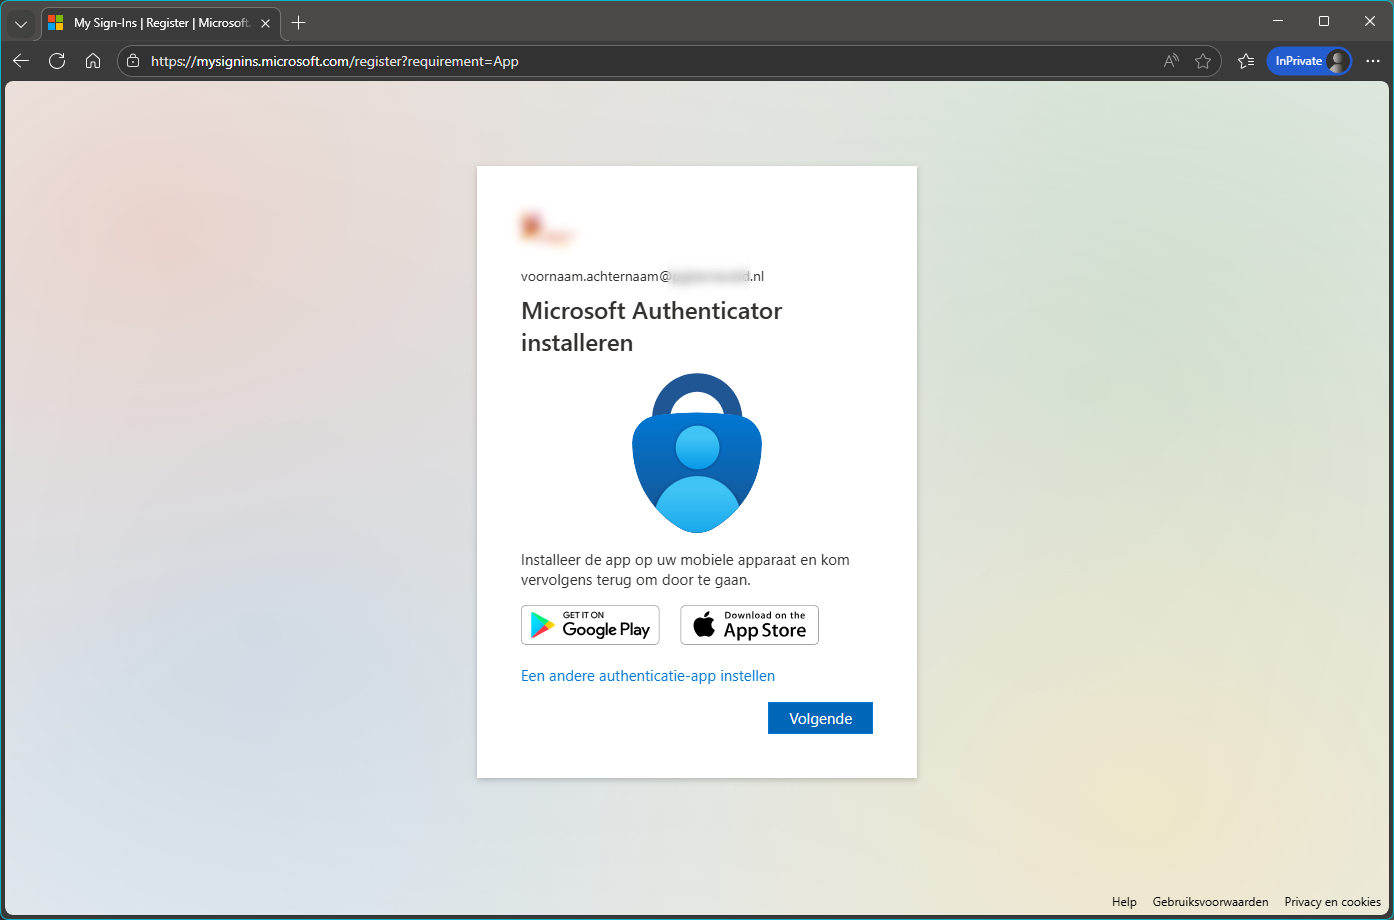This screenshot has width=1394, height=920.
Task: Close the browser window
Action: tap(1370, 21)
